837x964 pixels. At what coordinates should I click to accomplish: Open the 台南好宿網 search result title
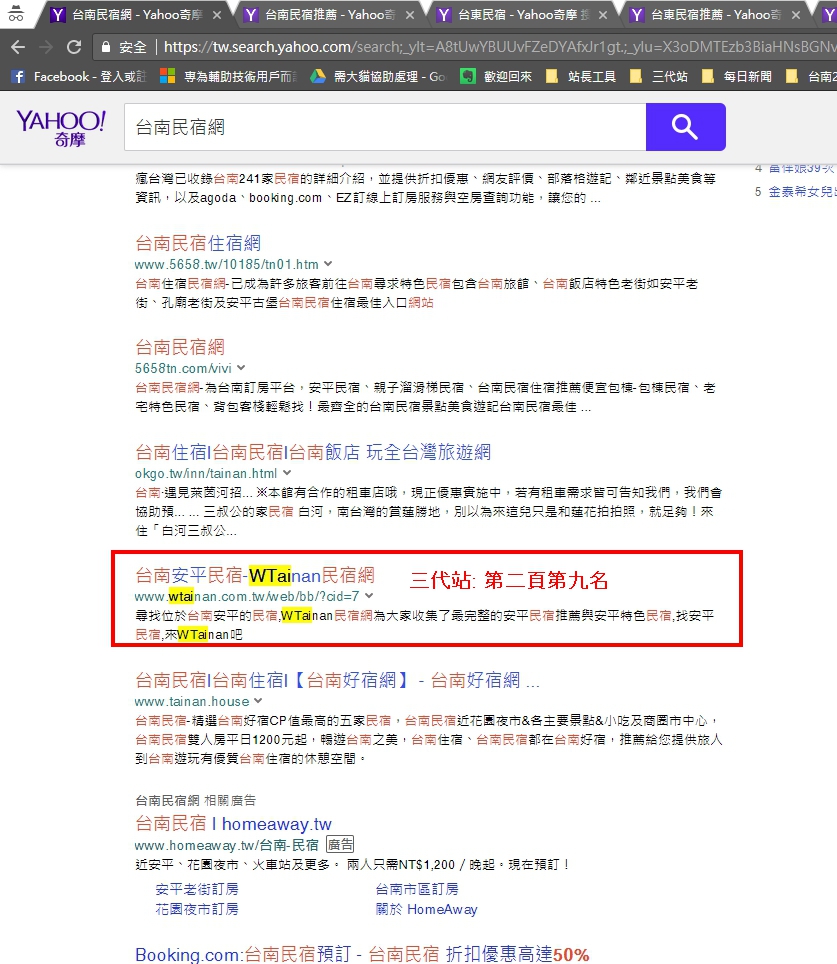pos(337,680)
